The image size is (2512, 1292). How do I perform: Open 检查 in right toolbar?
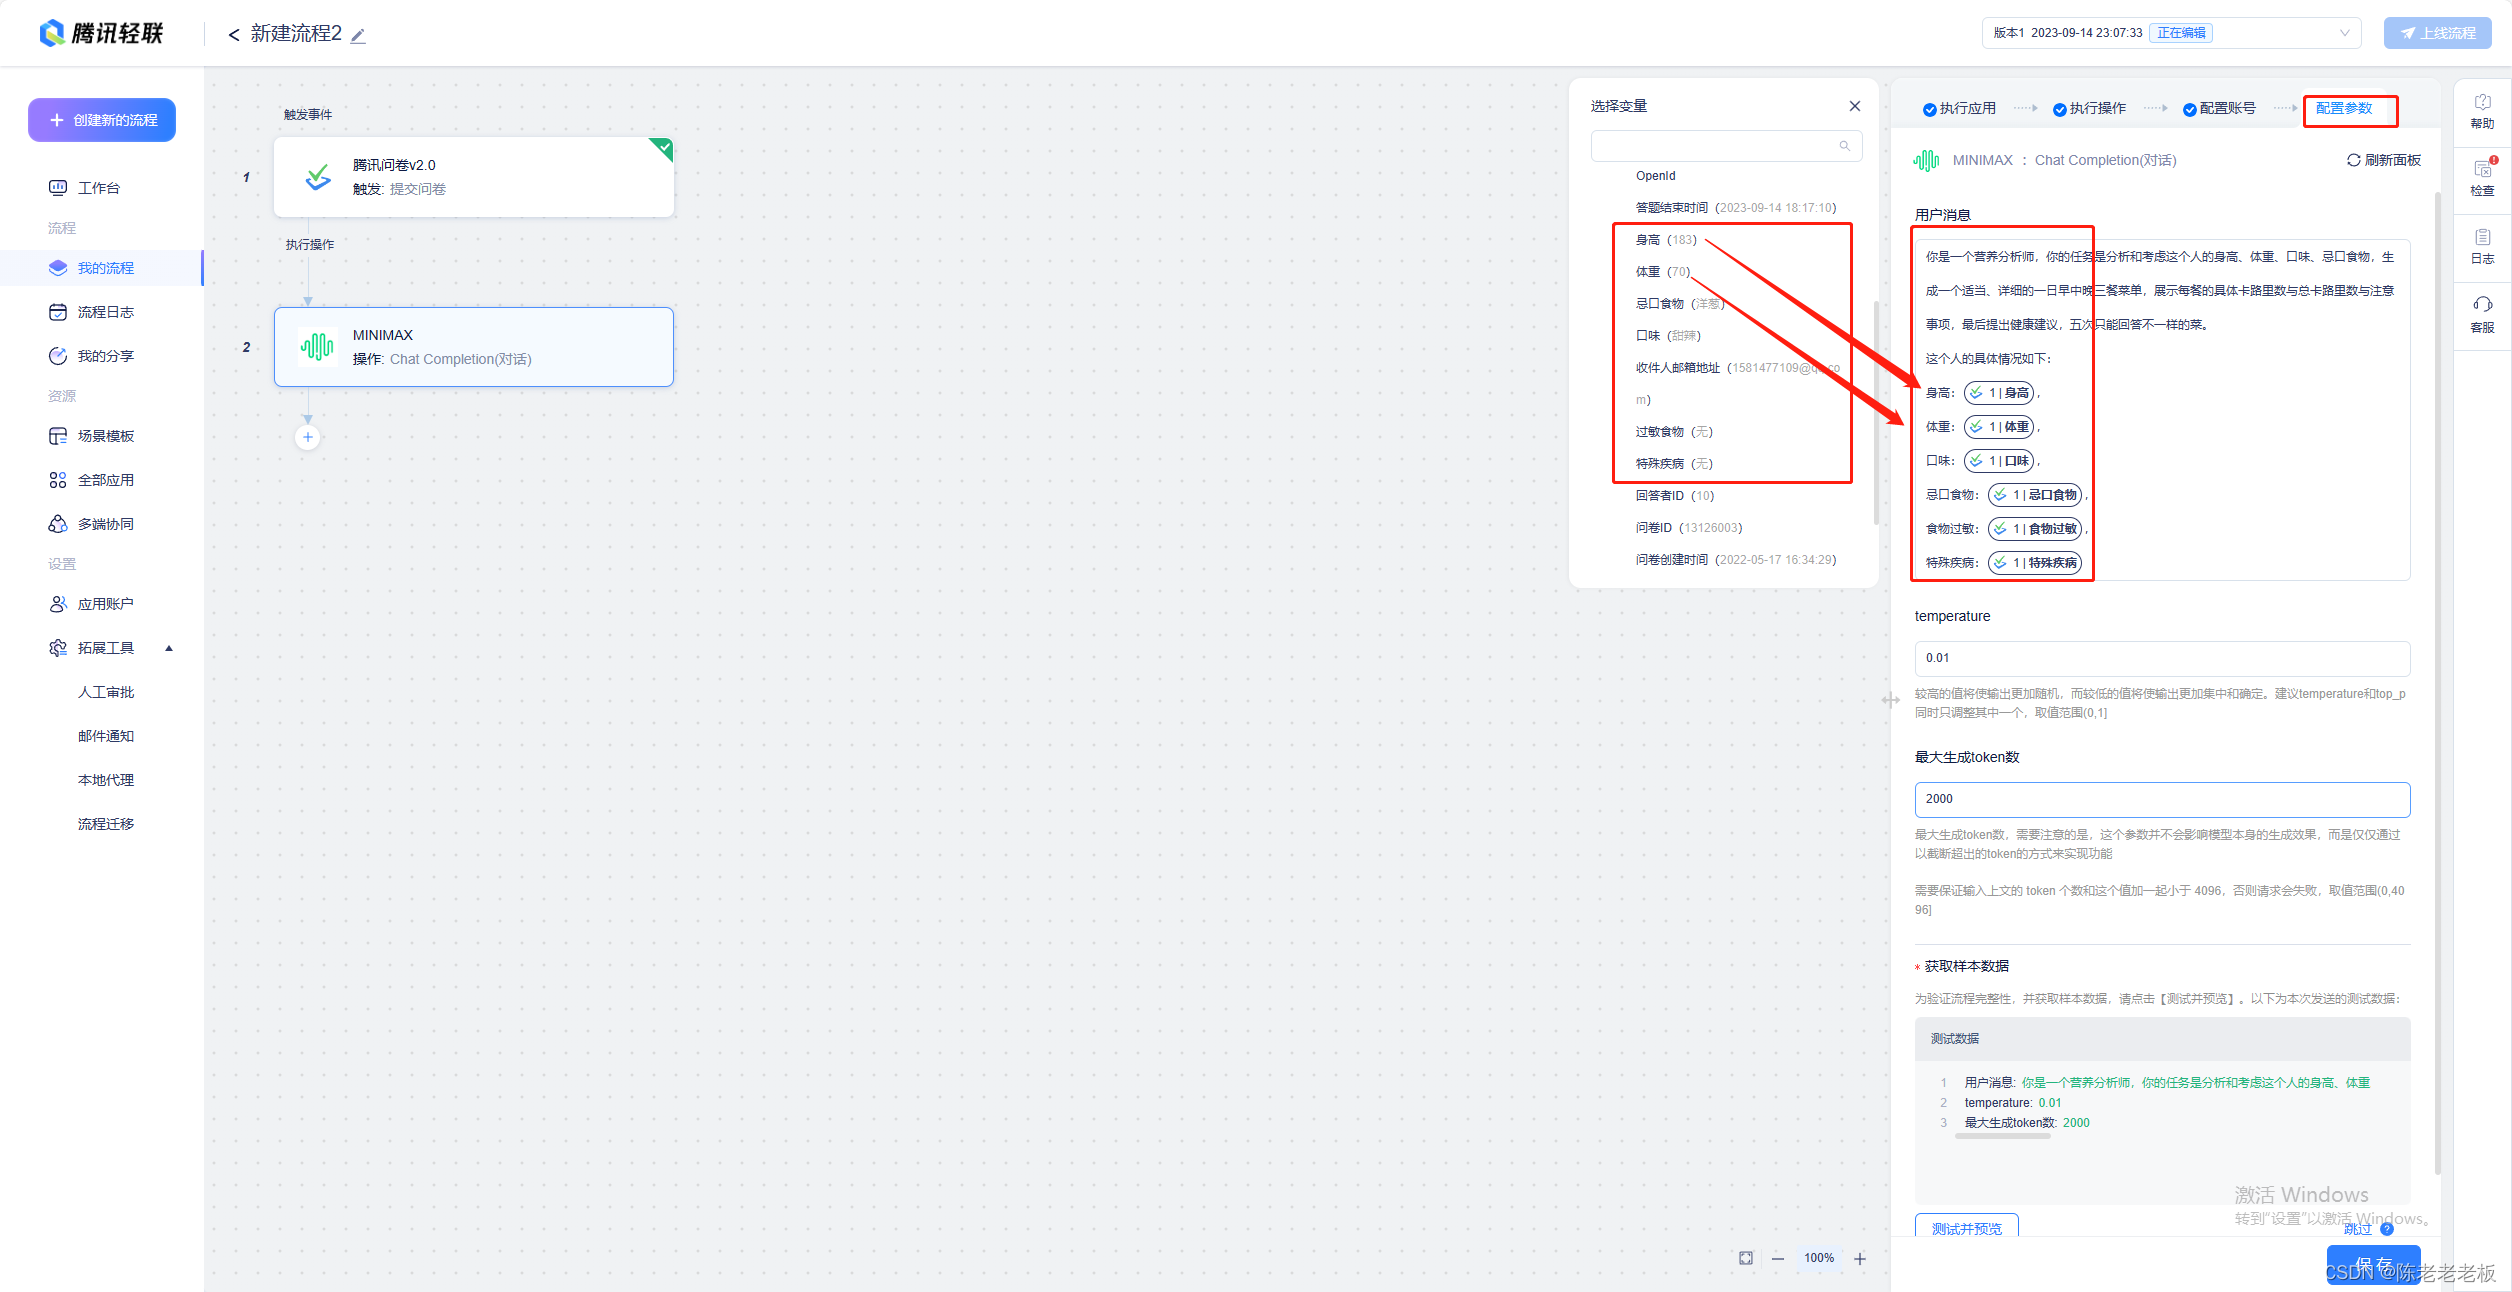(x=2482, y=178)
